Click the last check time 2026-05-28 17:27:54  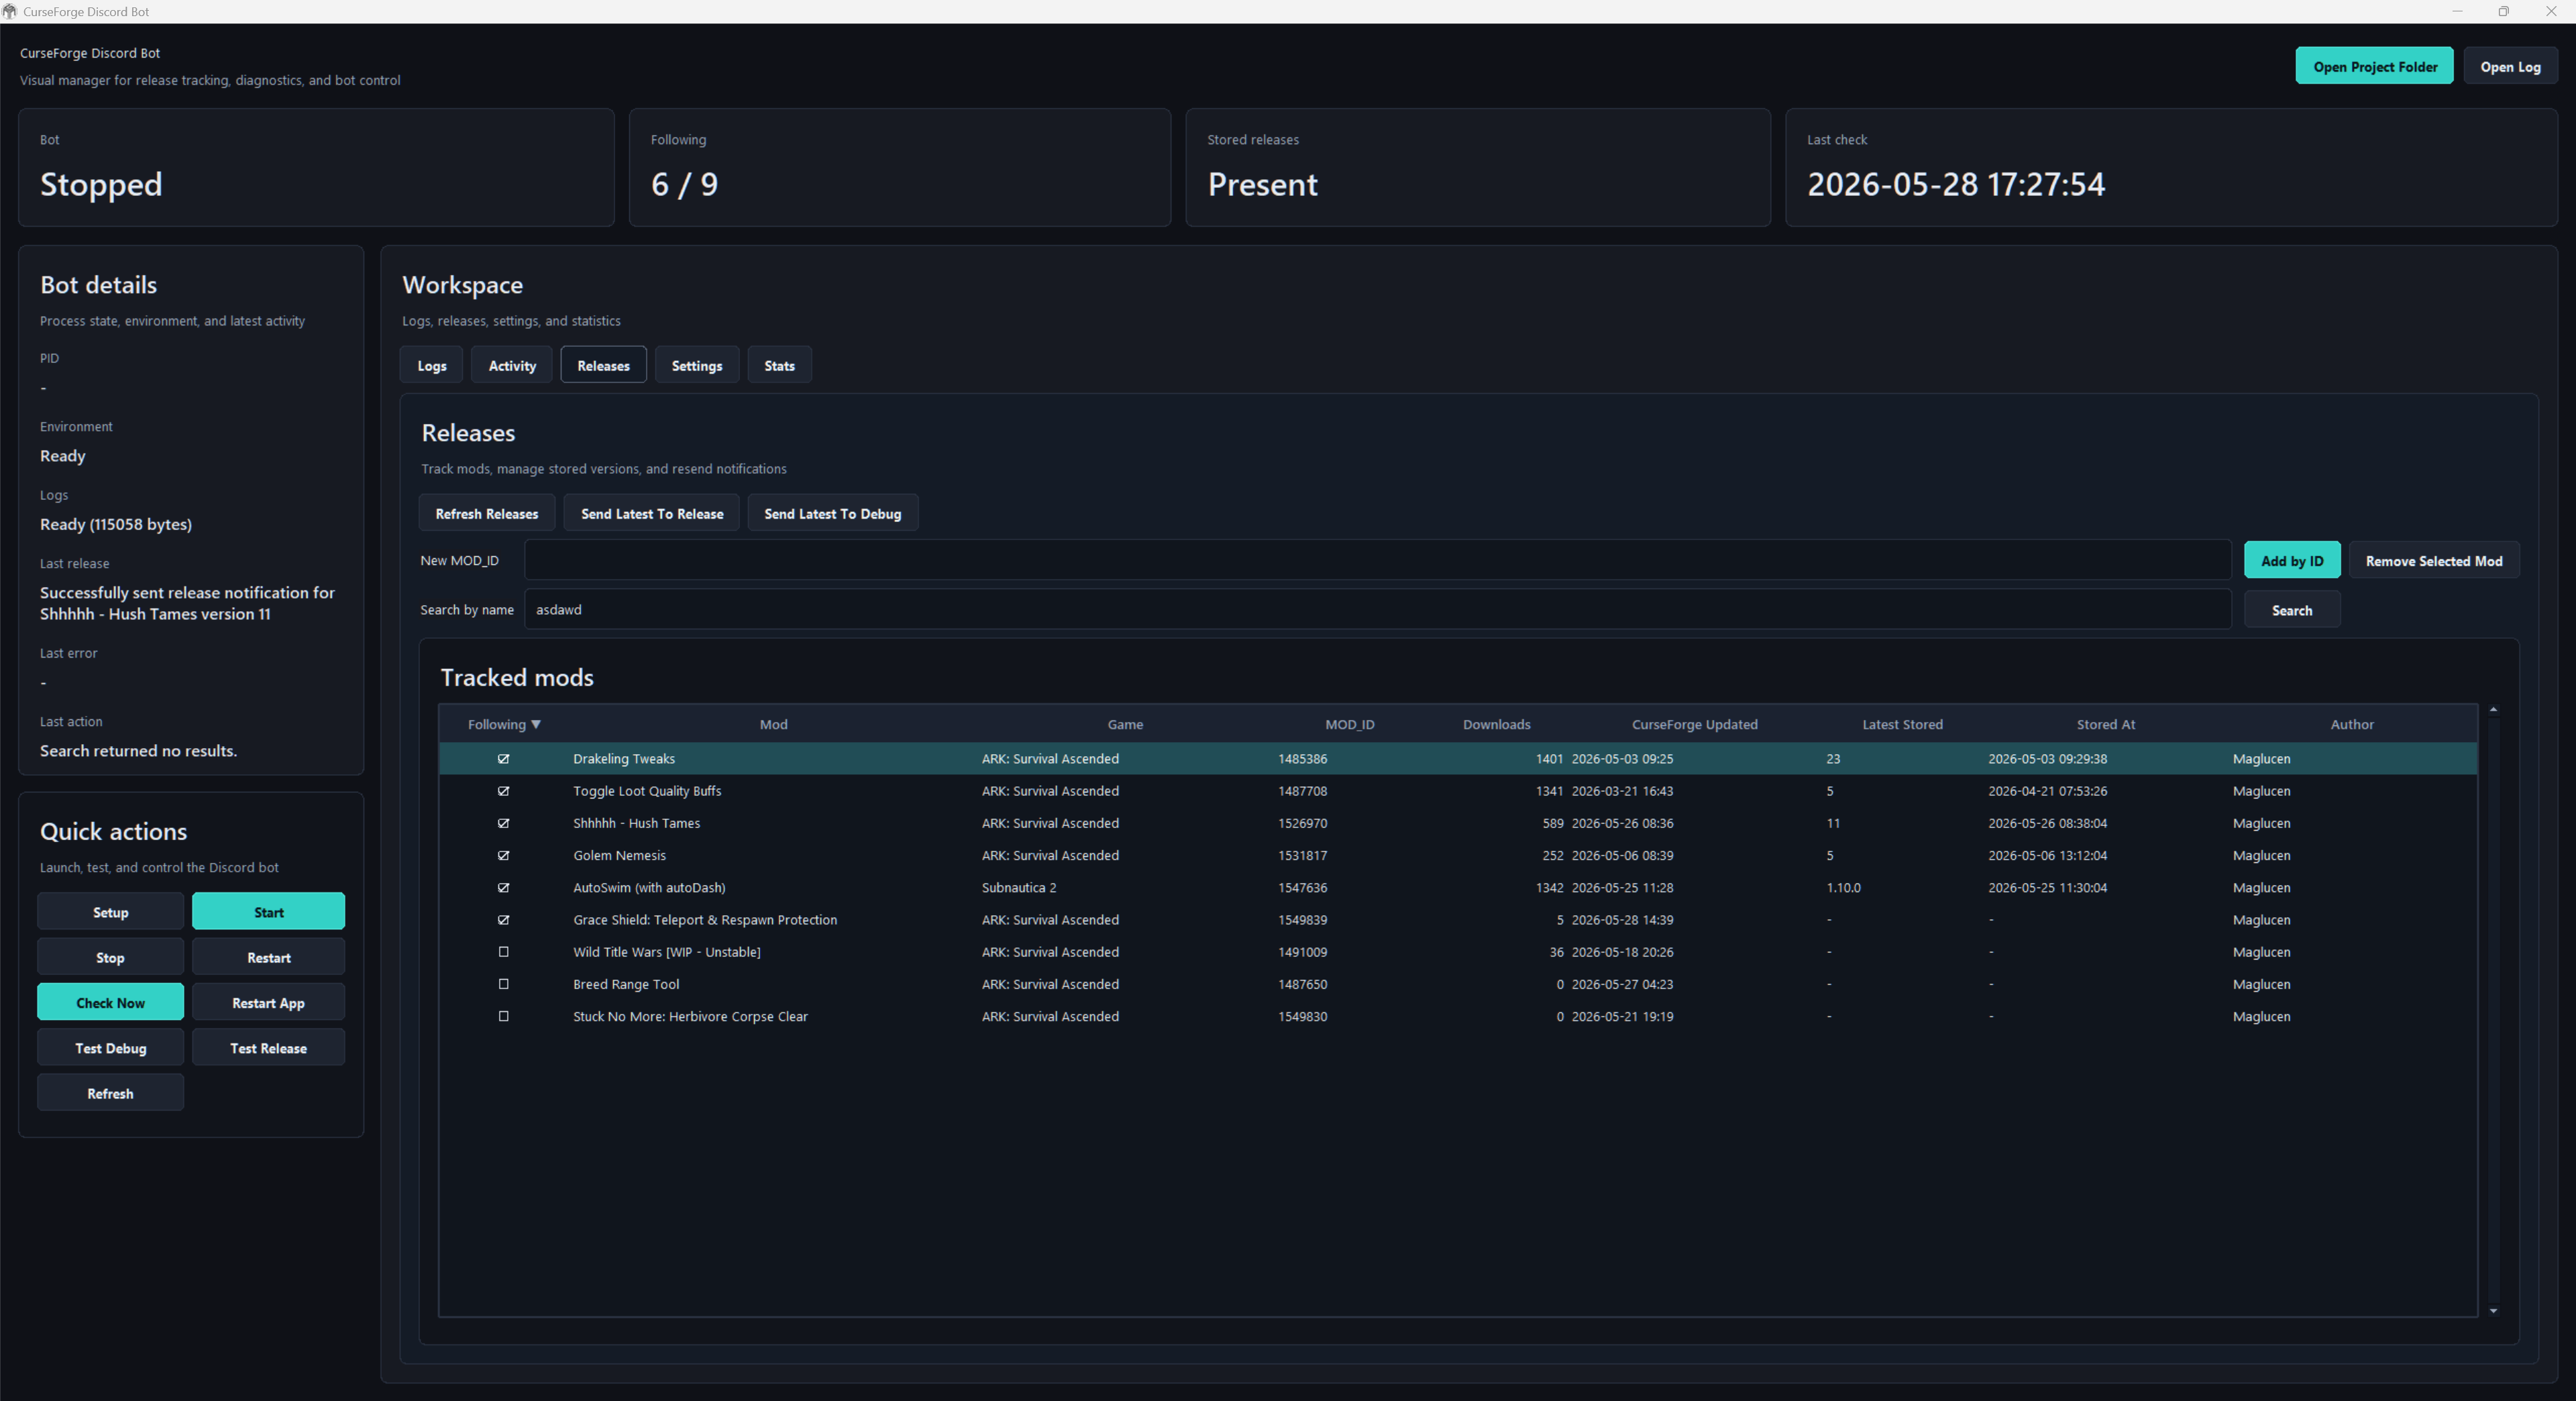(x=1955, y=184)
